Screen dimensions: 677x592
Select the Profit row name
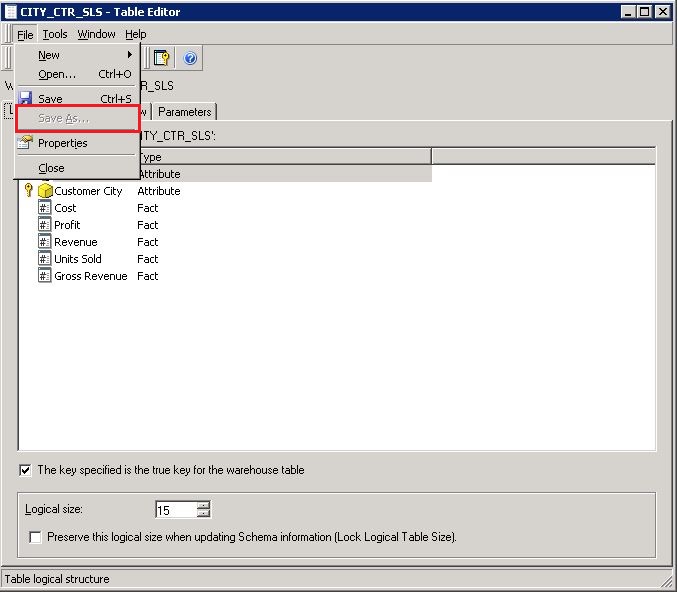(x=67, y=225)
